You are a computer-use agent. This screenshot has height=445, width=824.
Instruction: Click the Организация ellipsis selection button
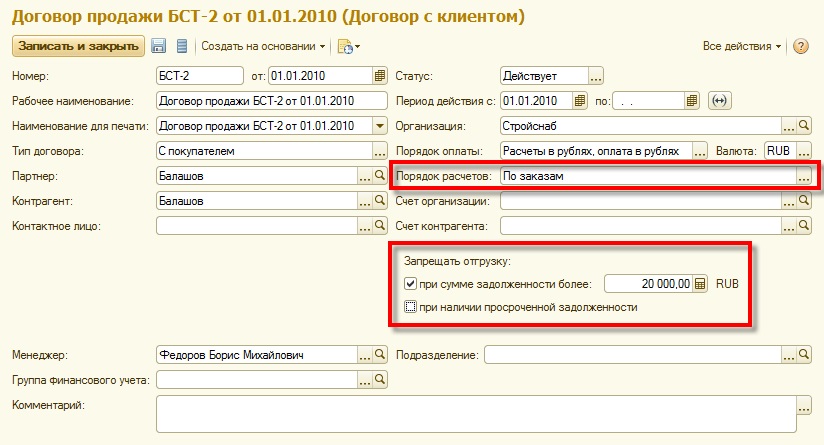click(788, 126)
